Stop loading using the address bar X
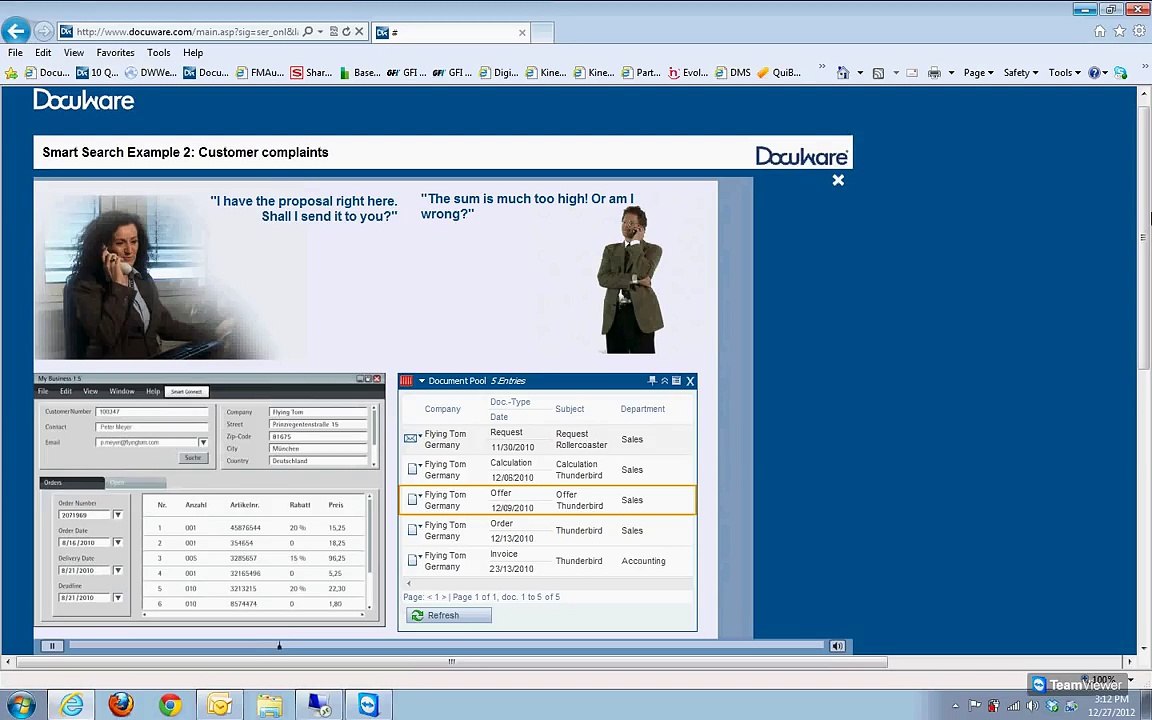Image resolution: width=1152 pixels, height=720 pixels. [359, 32]
